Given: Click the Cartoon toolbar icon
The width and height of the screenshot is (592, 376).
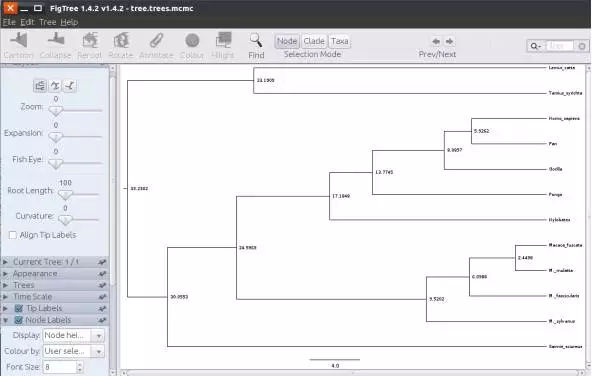Looking at the screenshot, I should [x=19, y=40].
